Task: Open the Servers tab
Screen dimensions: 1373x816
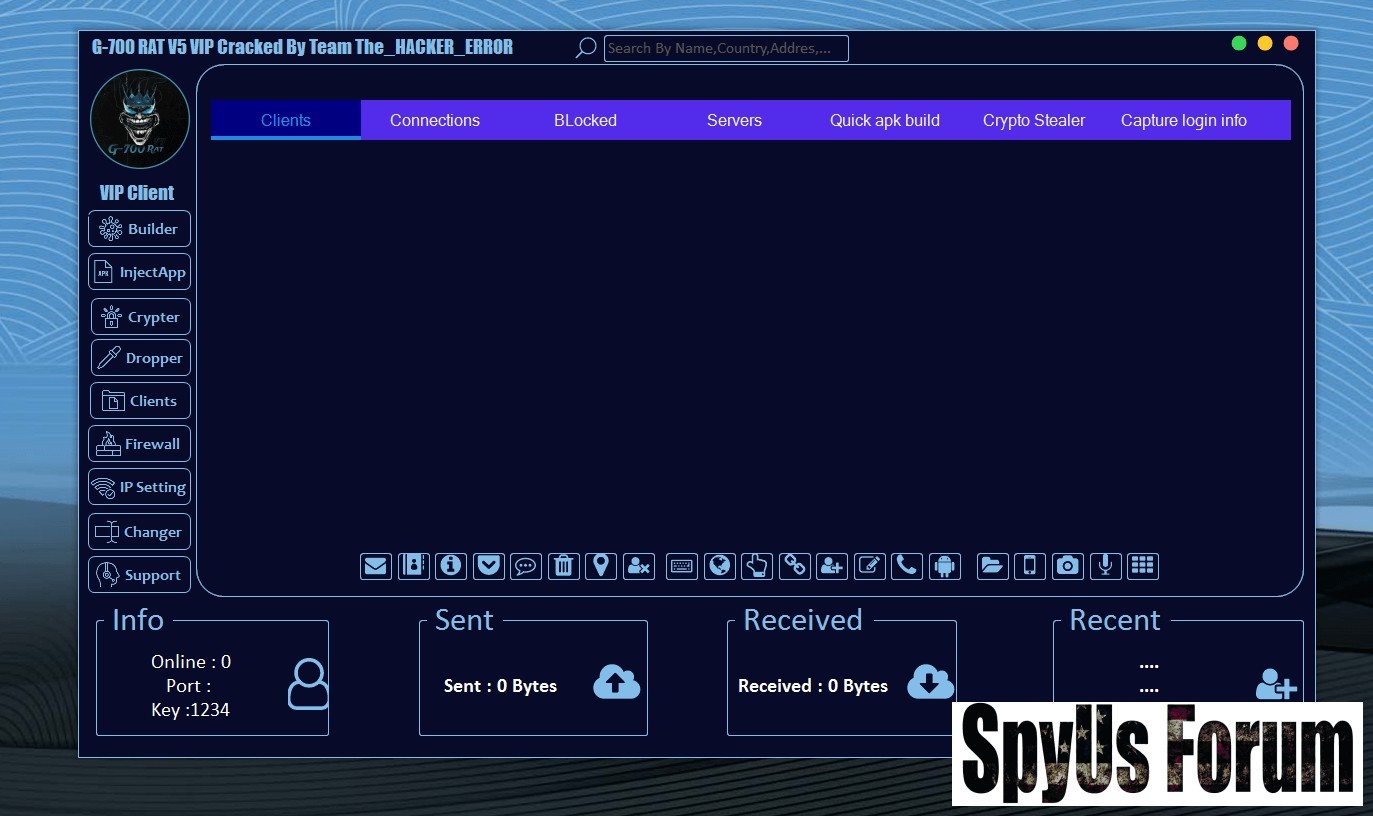Action: (734, 120)
